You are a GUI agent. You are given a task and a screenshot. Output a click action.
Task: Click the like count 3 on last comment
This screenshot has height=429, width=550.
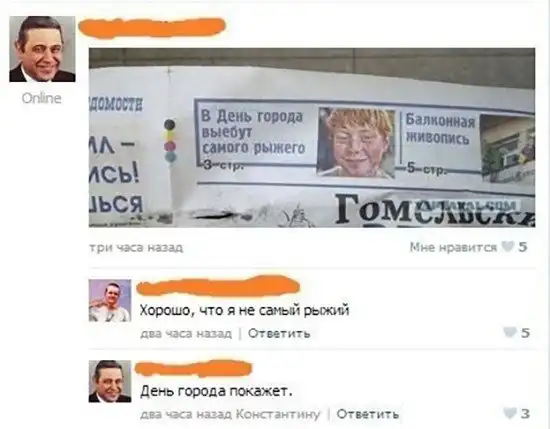525,414
